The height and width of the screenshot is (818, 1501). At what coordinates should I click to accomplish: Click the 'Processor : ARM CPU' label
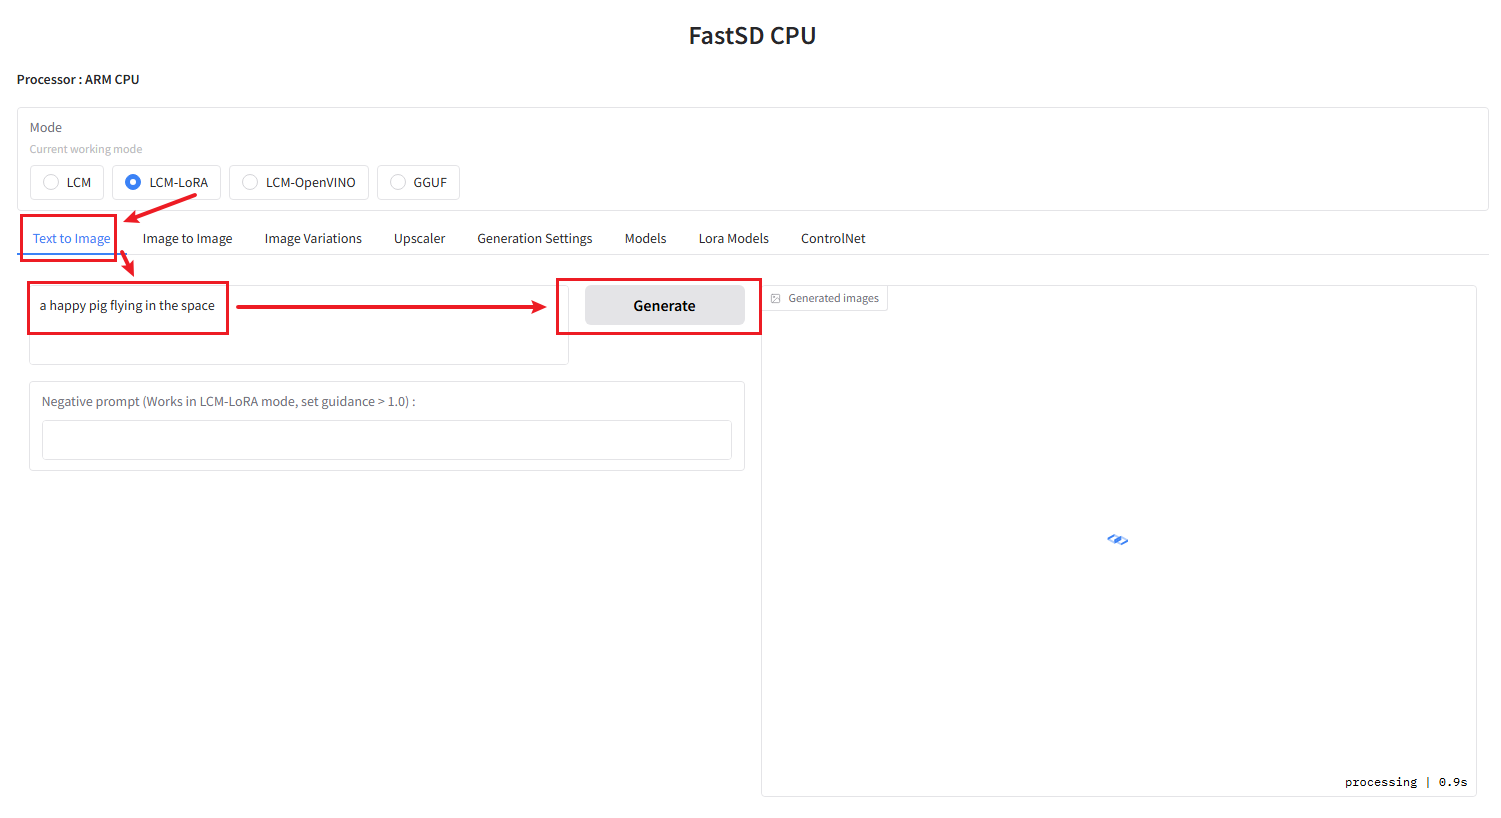click(x=78, y=79)
